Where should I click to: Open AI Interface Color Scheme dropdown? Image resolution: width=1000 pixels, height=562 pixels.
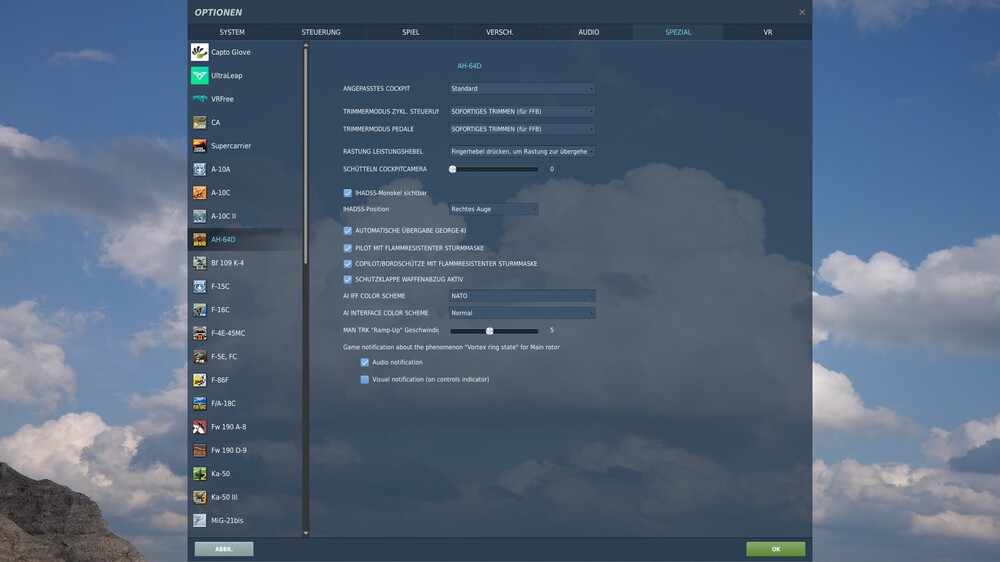coord(522,313)
